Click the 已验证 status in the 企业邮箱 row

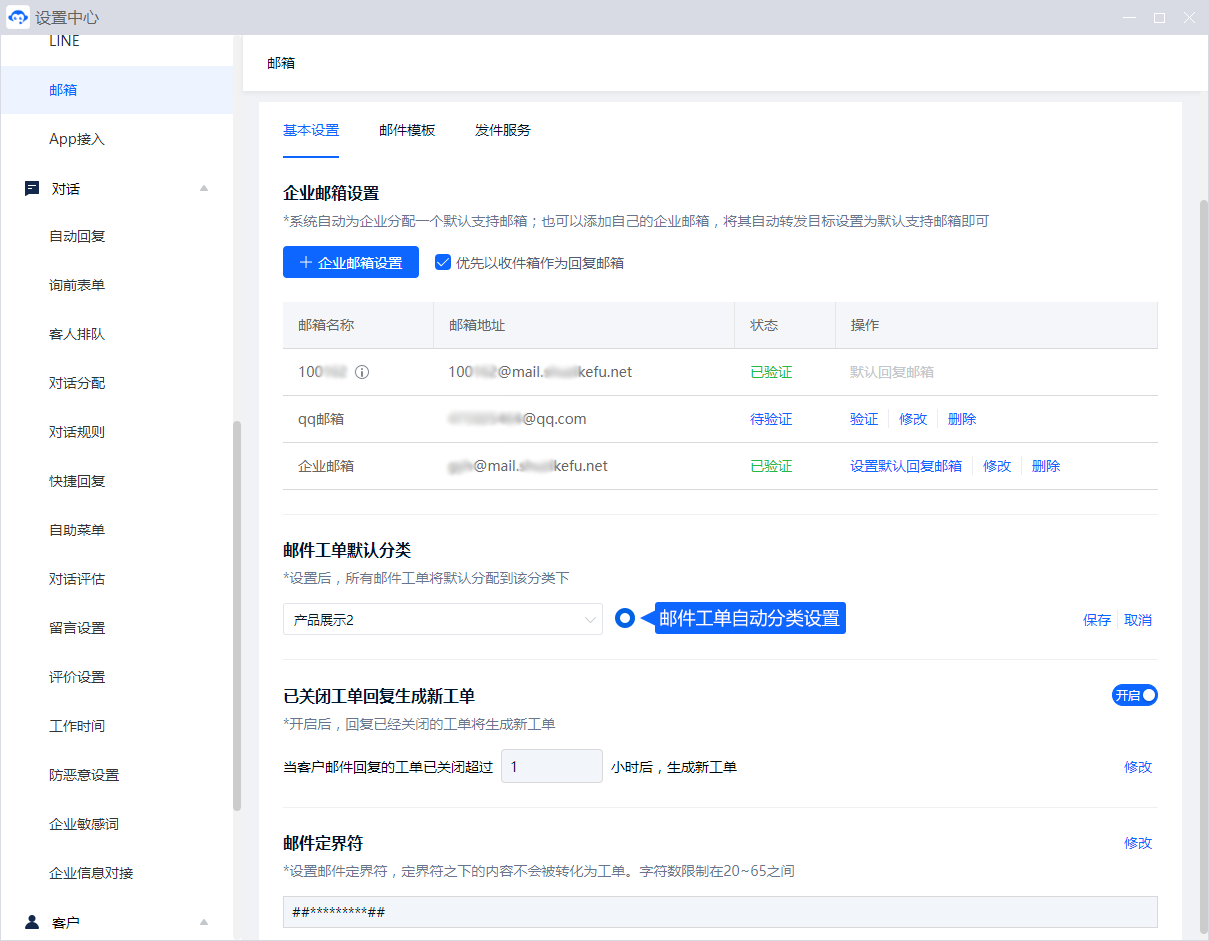(x=771, y=467)
